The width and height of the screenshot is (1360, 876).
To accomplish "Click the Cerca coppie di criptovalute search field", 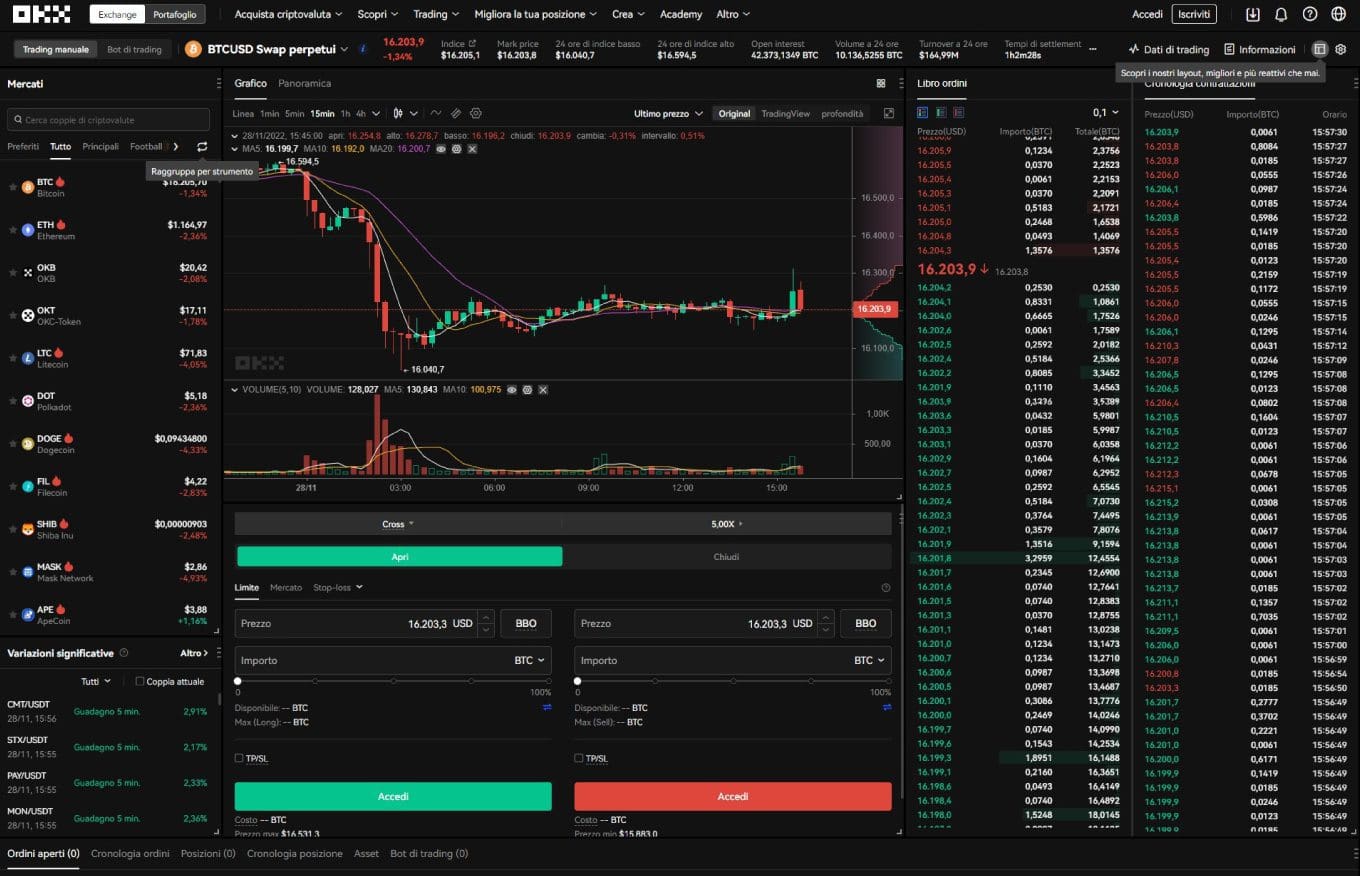I will (x=108, y=119).
